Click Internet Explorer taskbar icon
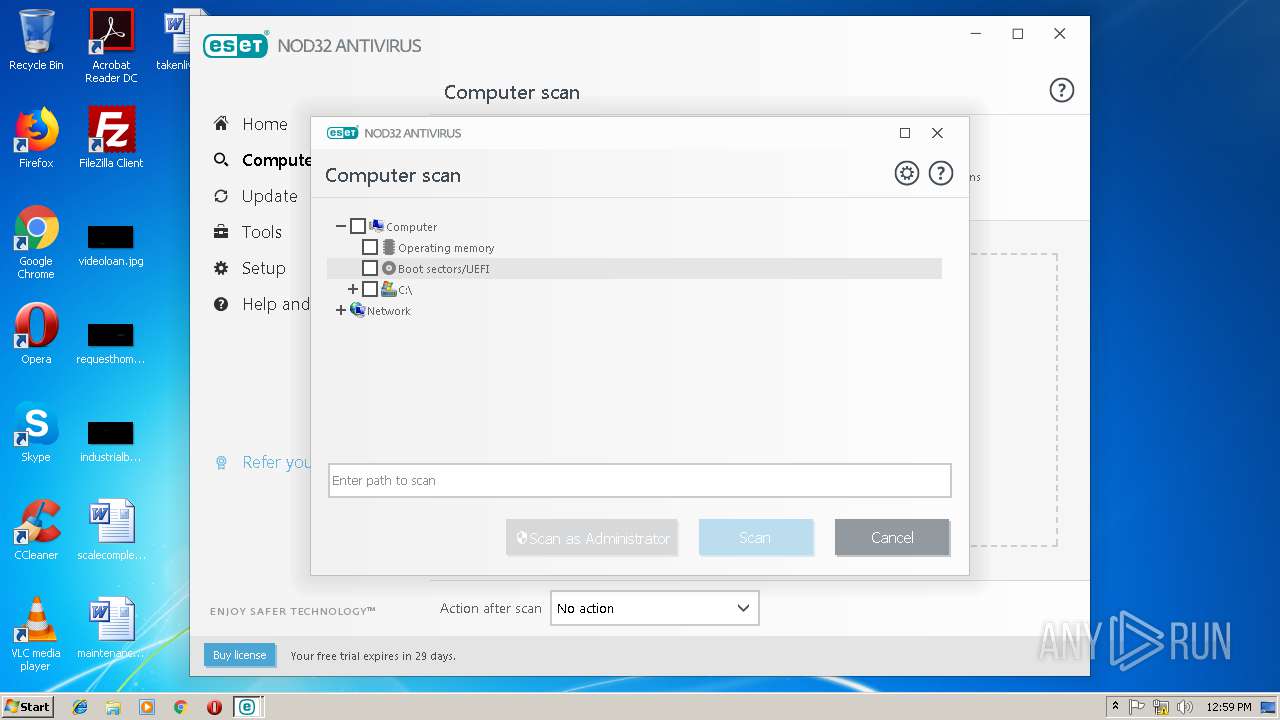 80,707
